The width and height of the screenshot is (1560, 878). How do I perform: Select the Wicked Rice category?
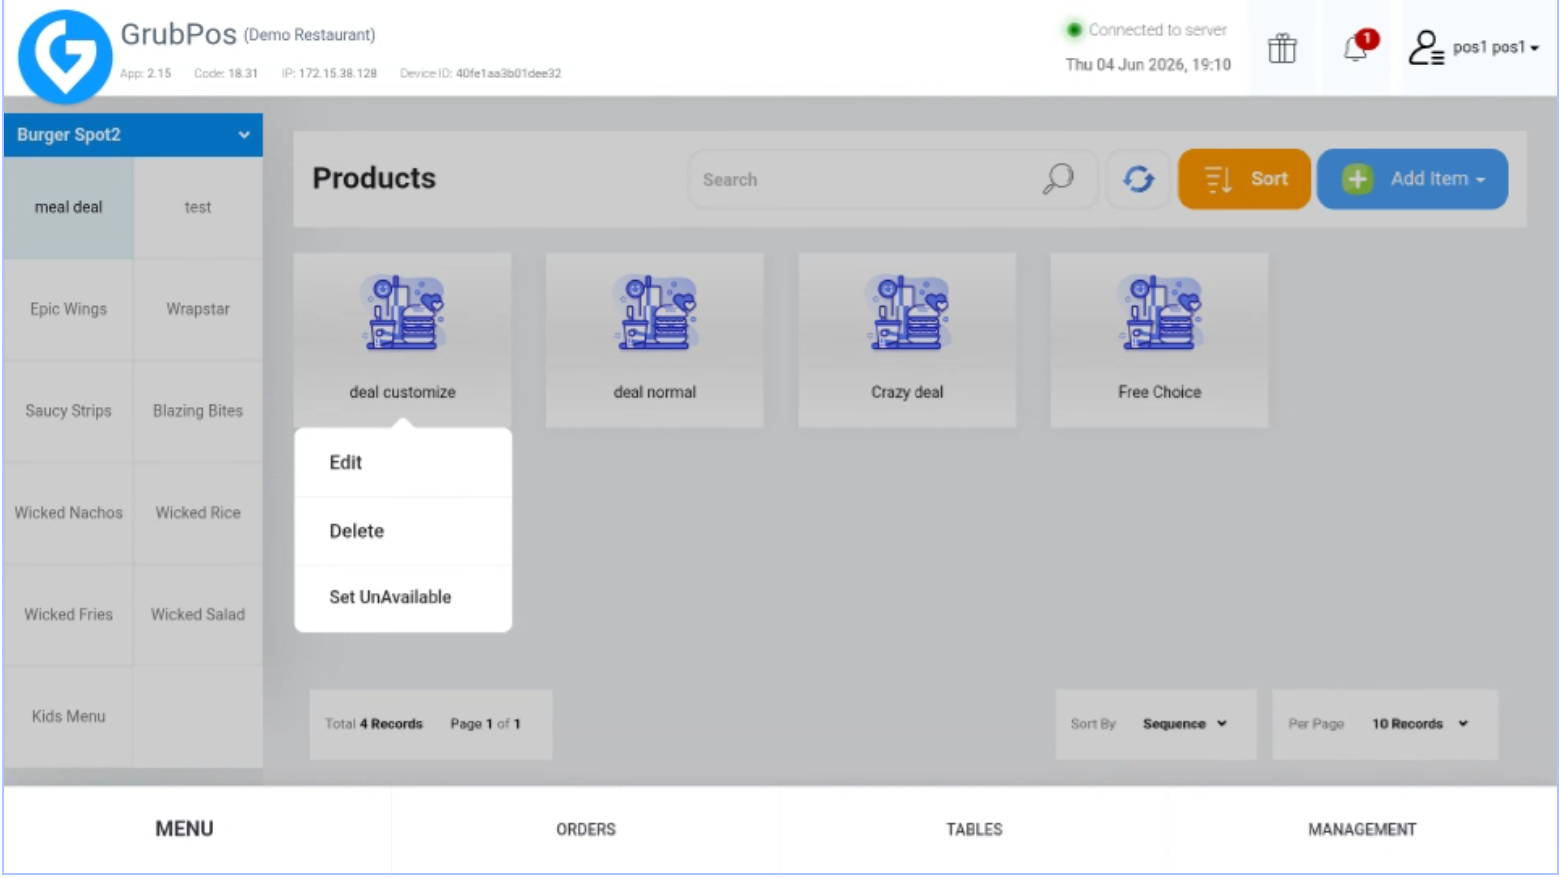pos(198,514)
